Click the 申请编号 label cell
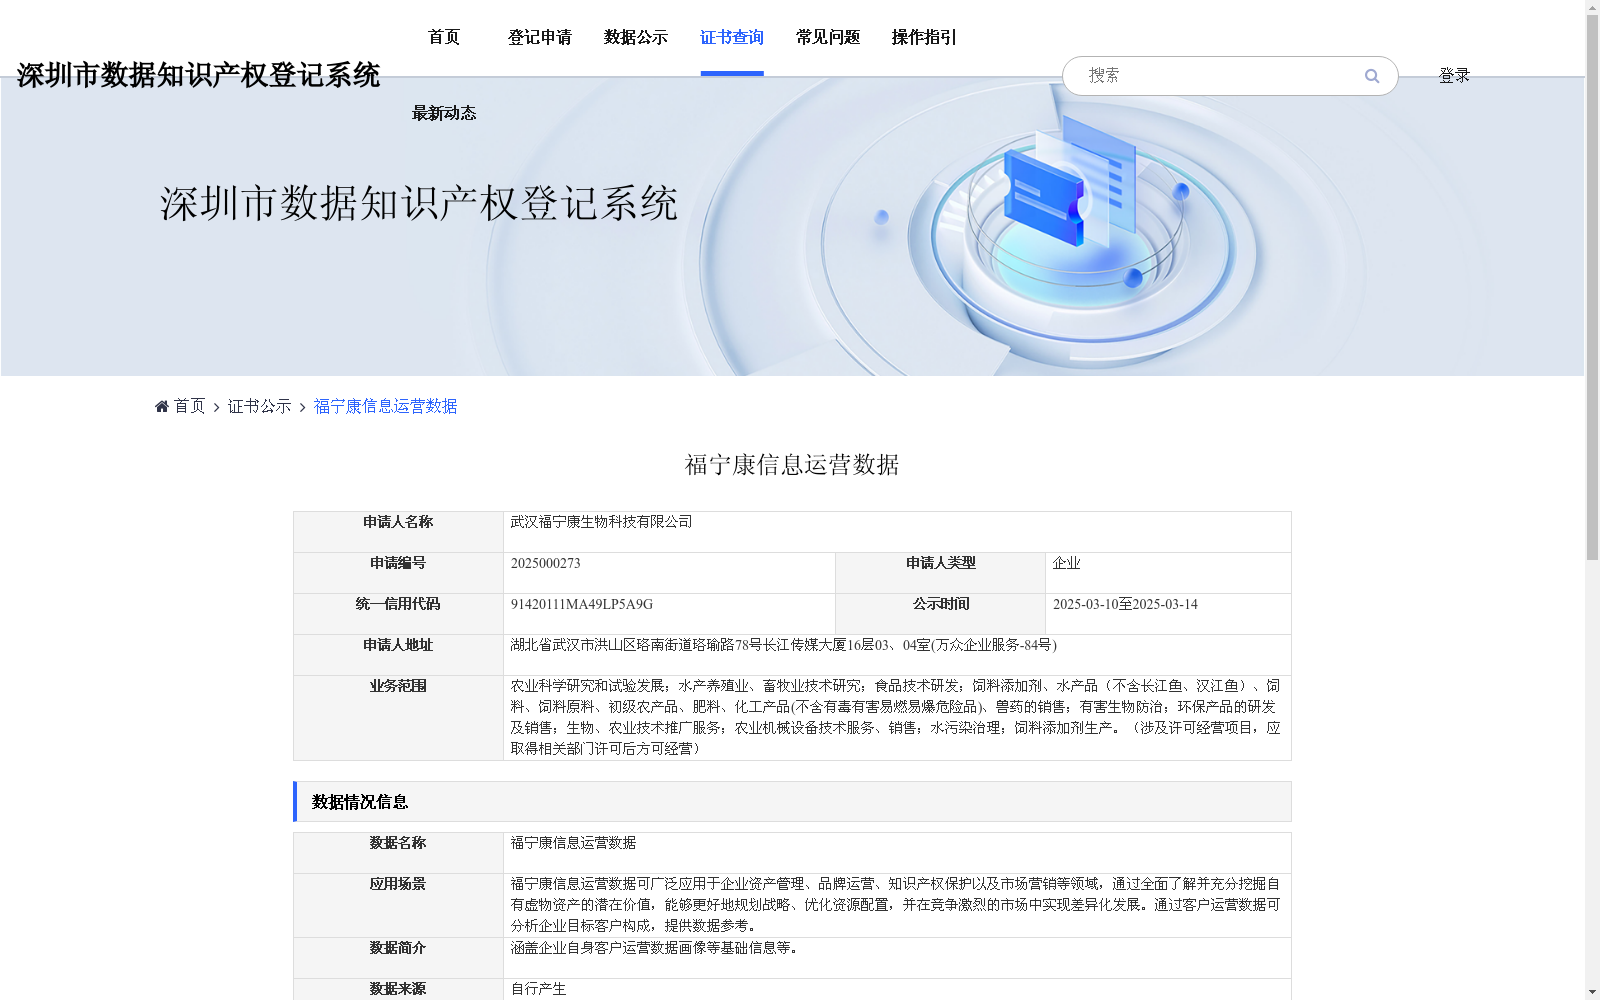The height and width of the screenshot is (1000, 1600). 398,573
